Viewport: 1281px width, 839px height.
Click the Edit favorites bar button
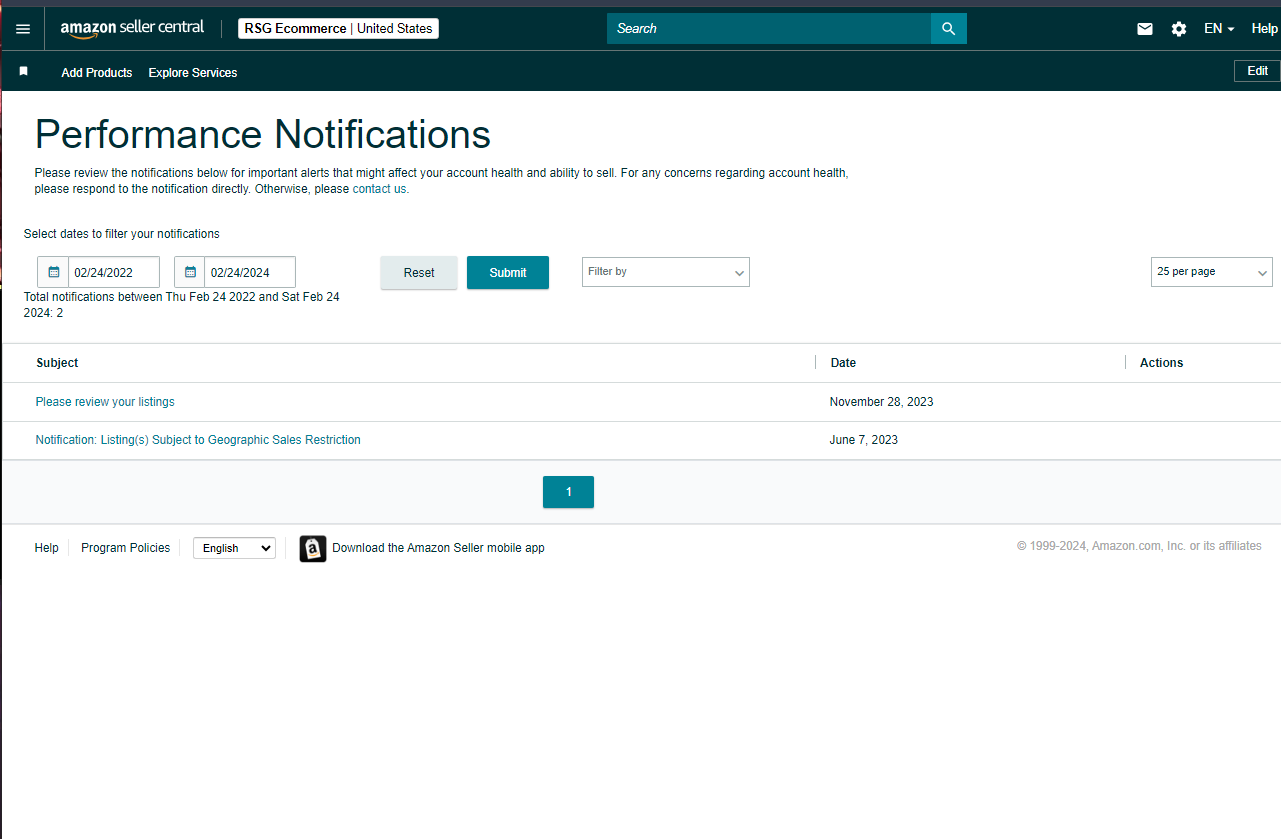pyautogui.click(x=1257, y=71)
